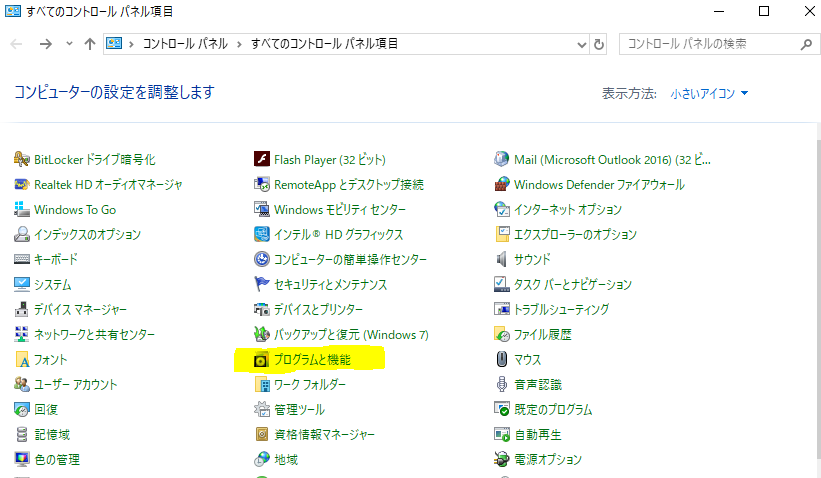Image resolution: width=821 pixels, height=478 pixels.
Task: Click the コントロール パネル breadcrumb
Action: [185, 44]
